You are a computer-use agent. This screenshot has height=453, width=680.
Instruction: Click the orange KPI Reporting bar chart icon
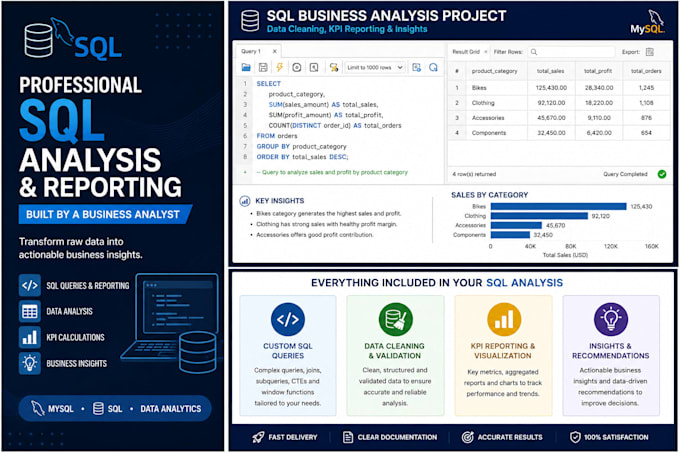pyautogui.click(x=503, y=320)
